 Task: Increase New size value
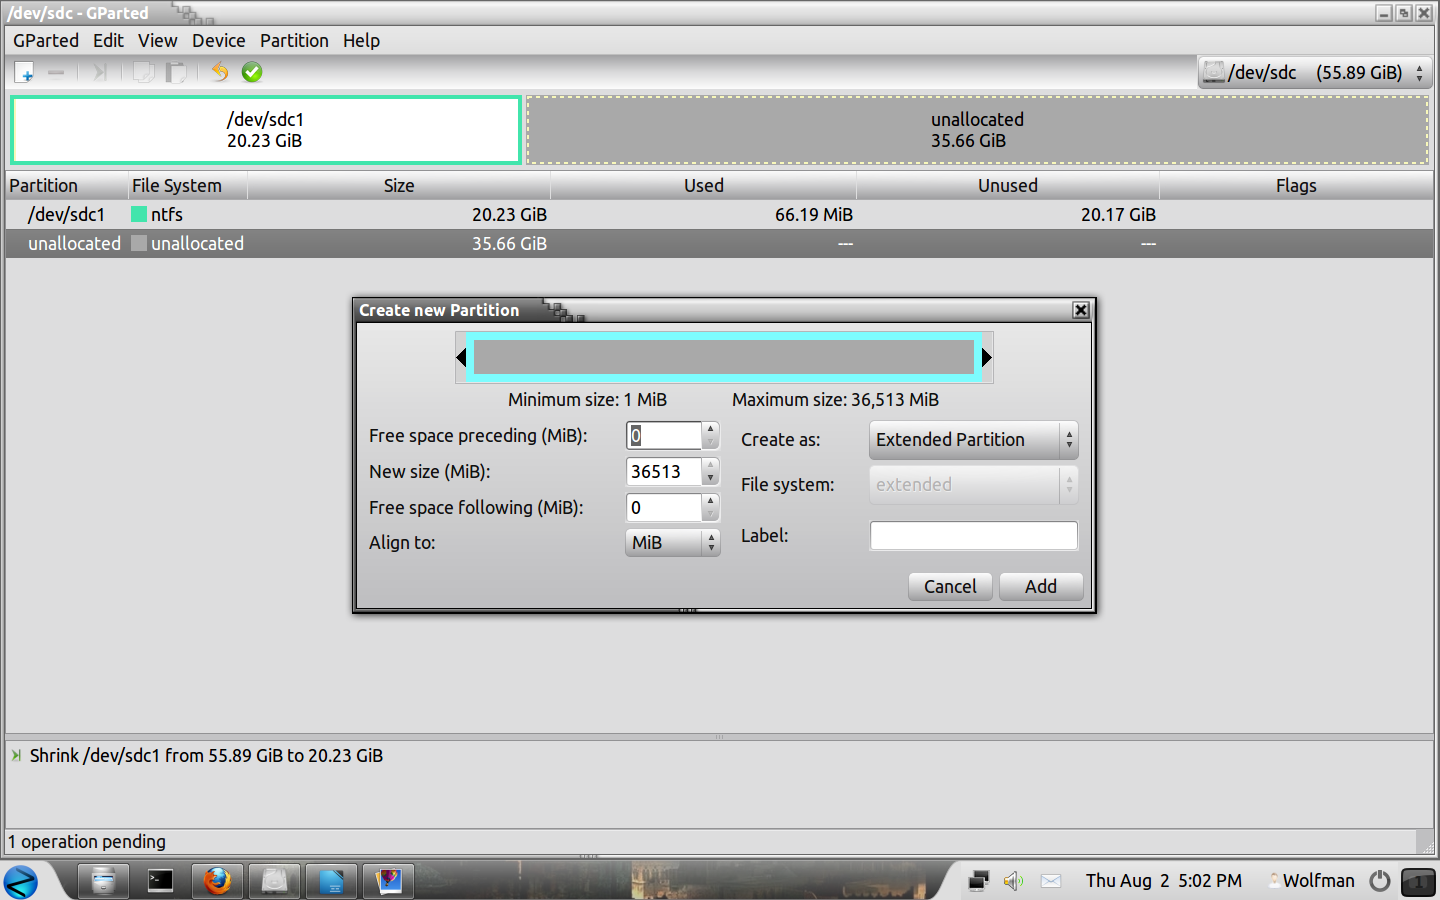coord(711,465)
